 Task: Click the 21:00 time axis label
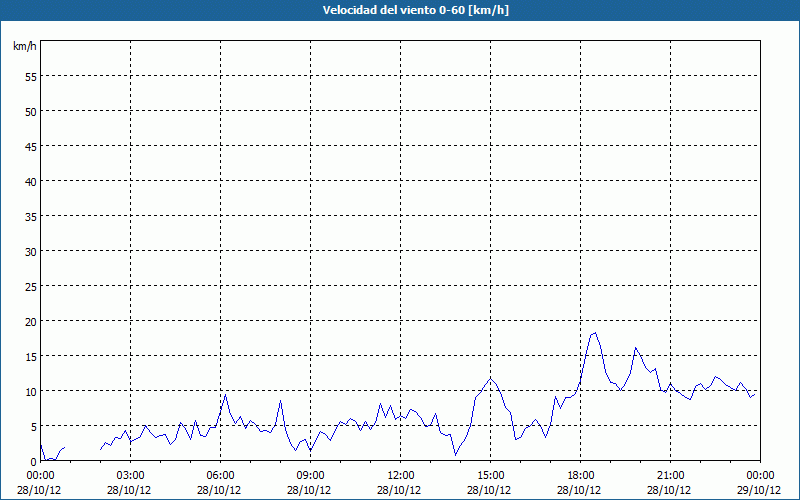(x=670, y=476)
